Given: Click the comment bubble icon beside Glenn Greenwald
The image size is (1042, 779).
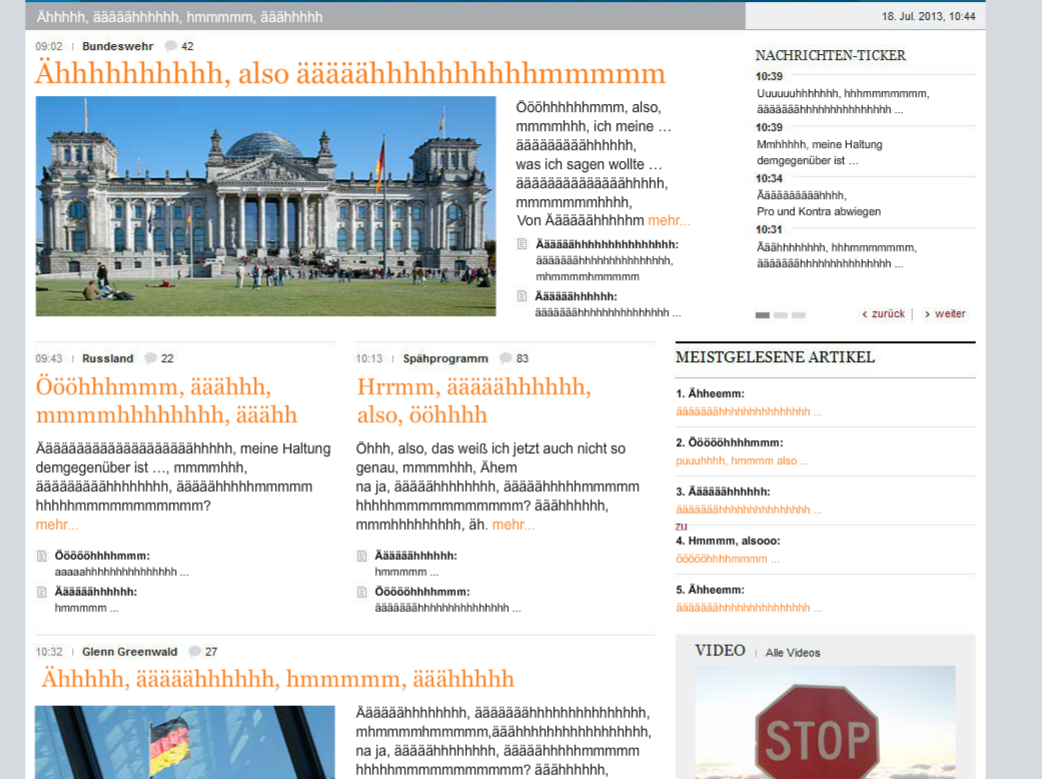Looking at the screenshot, I should coord(195,652).
